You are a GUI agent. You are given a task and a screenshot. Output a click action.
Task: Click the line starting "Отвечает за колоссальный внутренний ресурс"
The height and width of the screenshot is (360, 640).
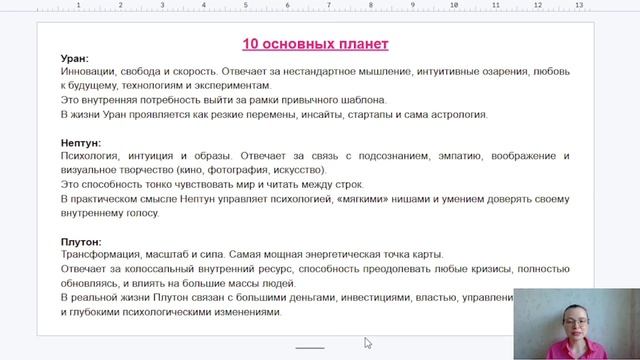[315, 269]
